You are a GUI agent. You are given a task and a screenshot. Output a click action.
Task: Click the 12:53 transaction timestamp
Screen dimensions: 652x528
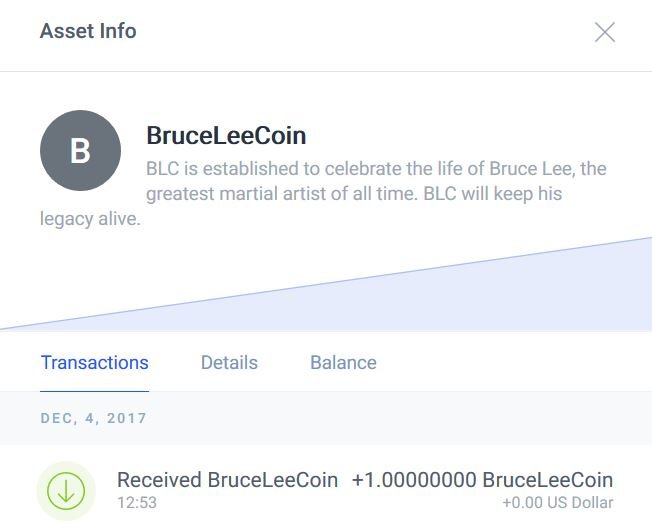pyautogui.click(x=137, y=503)
